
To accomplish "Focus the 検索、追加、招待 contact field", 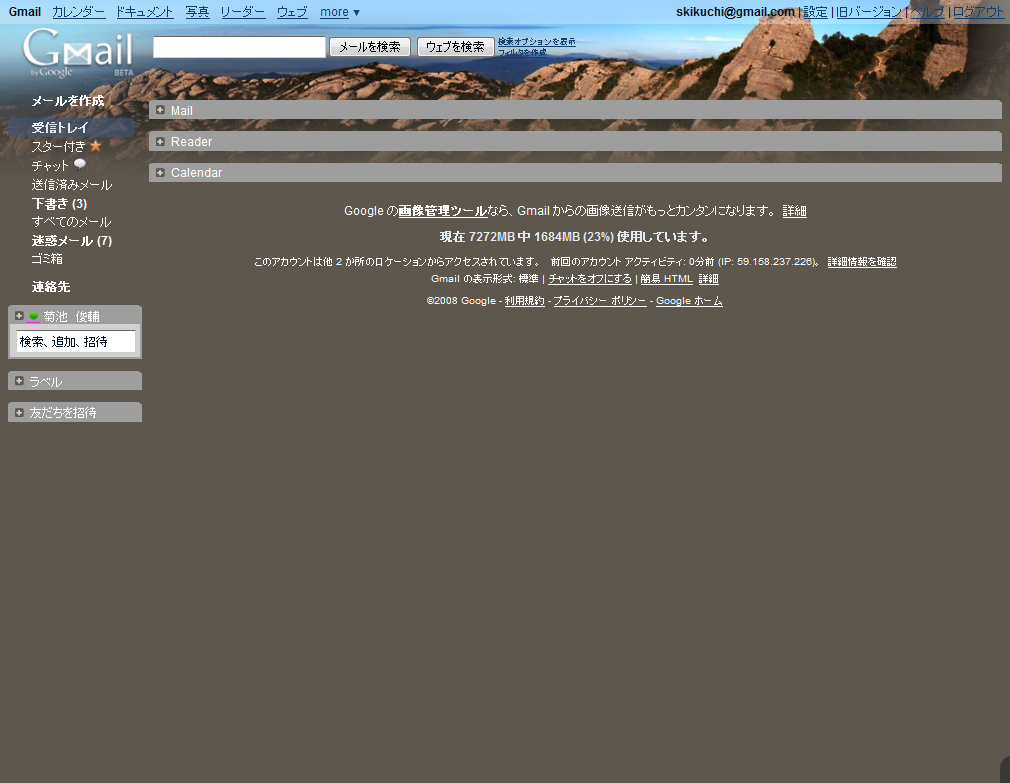I will pos(76,341).
